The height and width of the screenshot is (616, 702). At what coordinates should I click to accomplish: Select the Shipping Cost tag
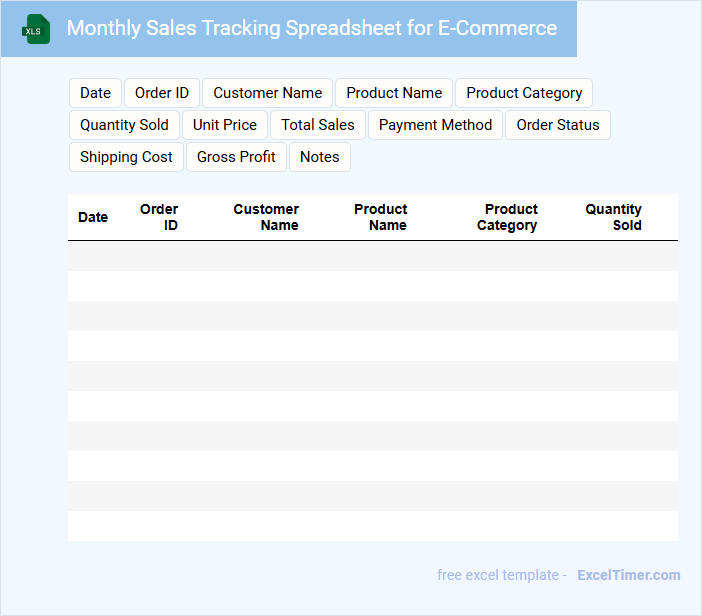tap(126, 157)
